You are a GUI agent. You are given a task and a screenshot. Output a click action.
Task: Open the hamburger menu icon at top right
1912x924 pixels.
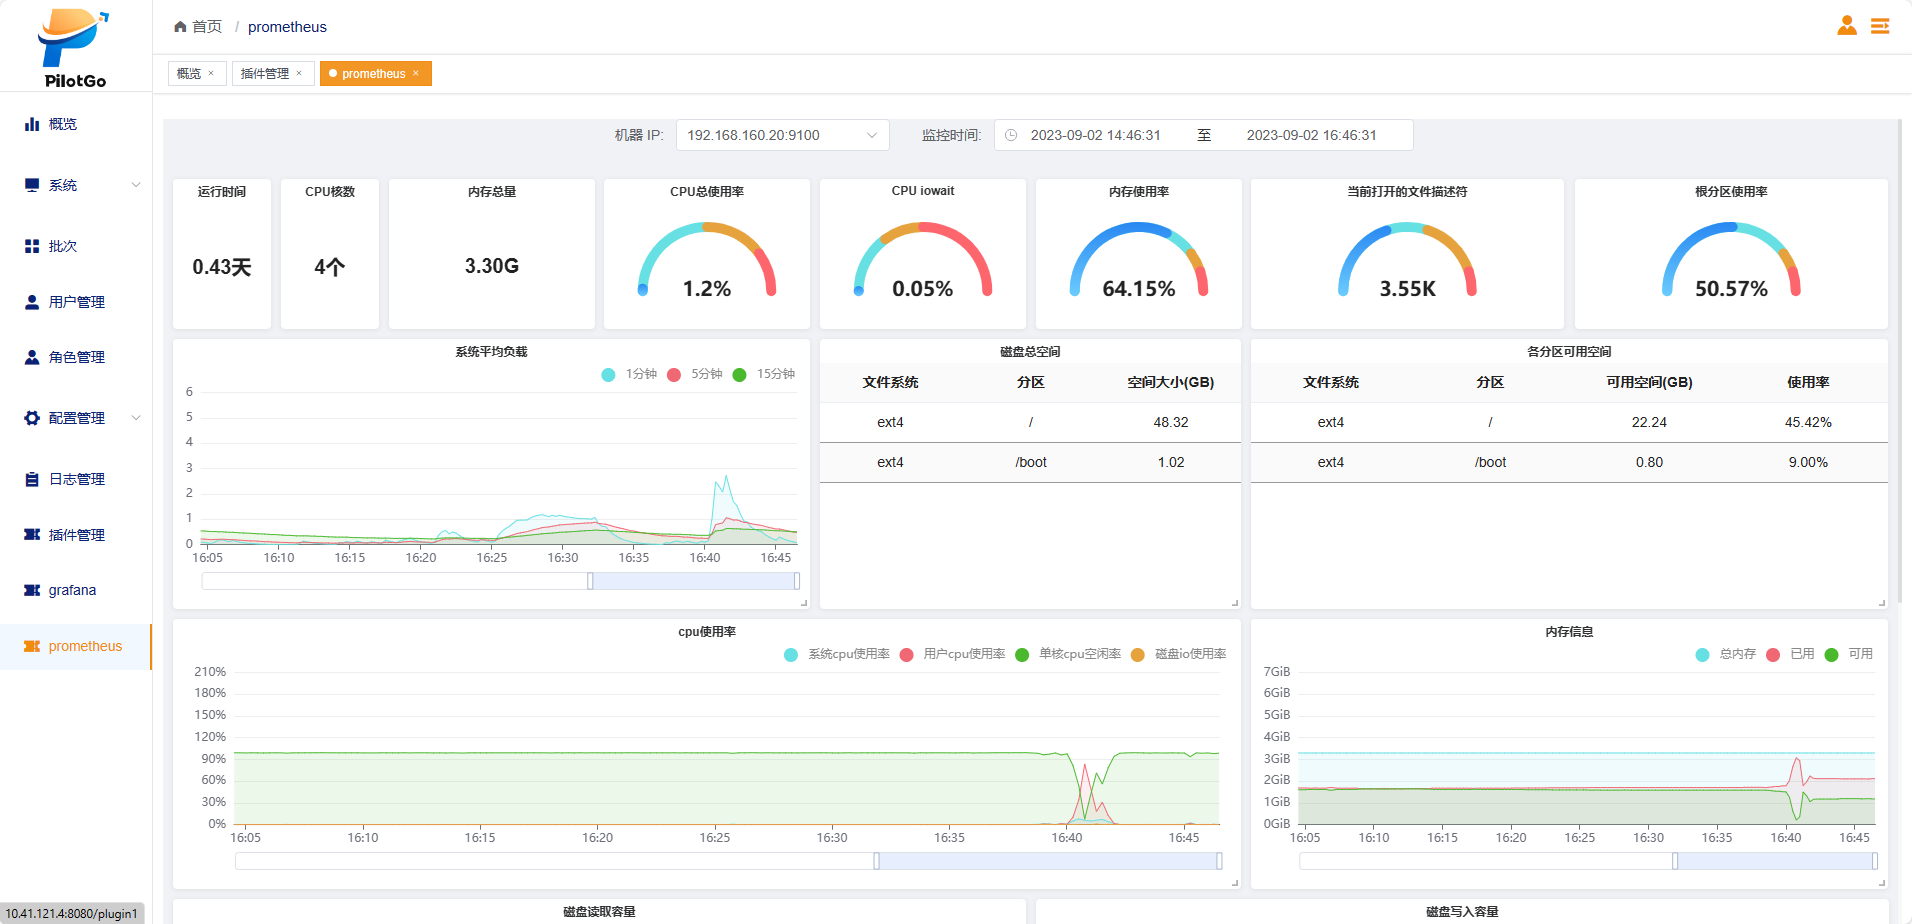(1880, 26)
